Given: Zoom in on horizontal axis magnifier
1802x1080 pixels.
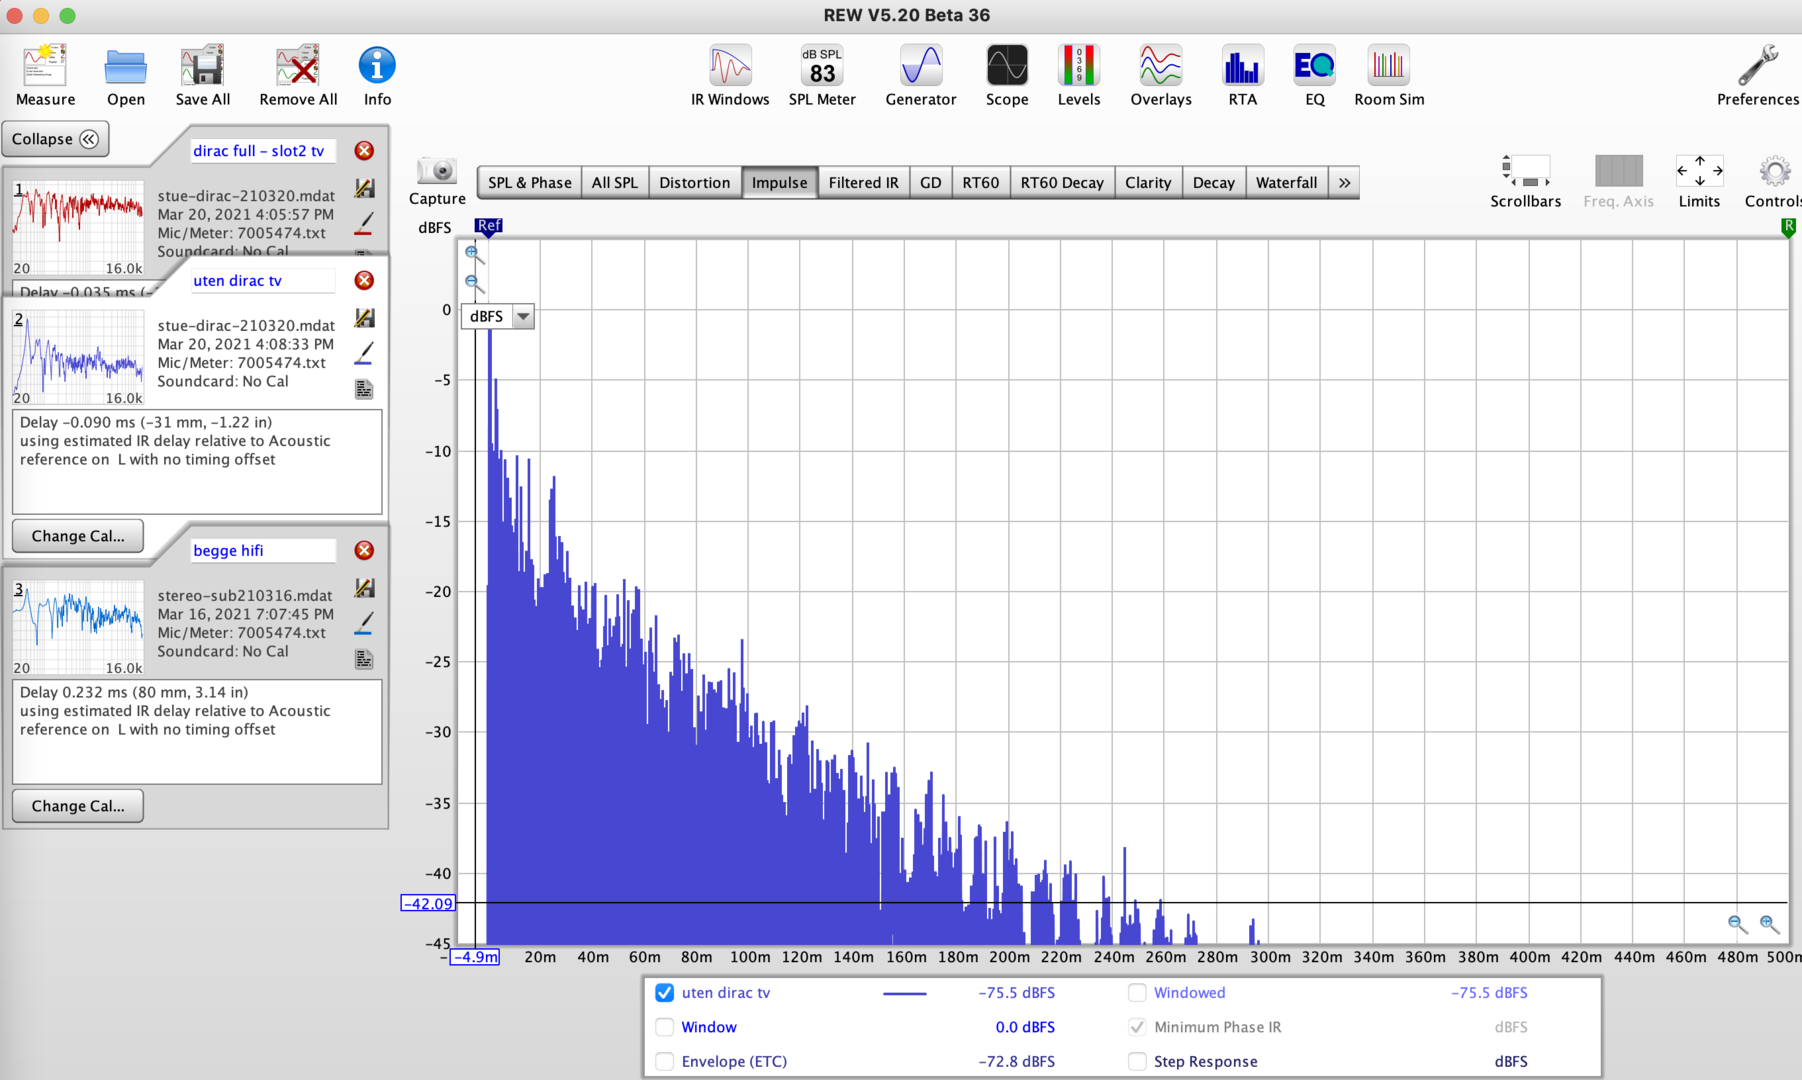Looking at the screenshot, I should 1769,924.
